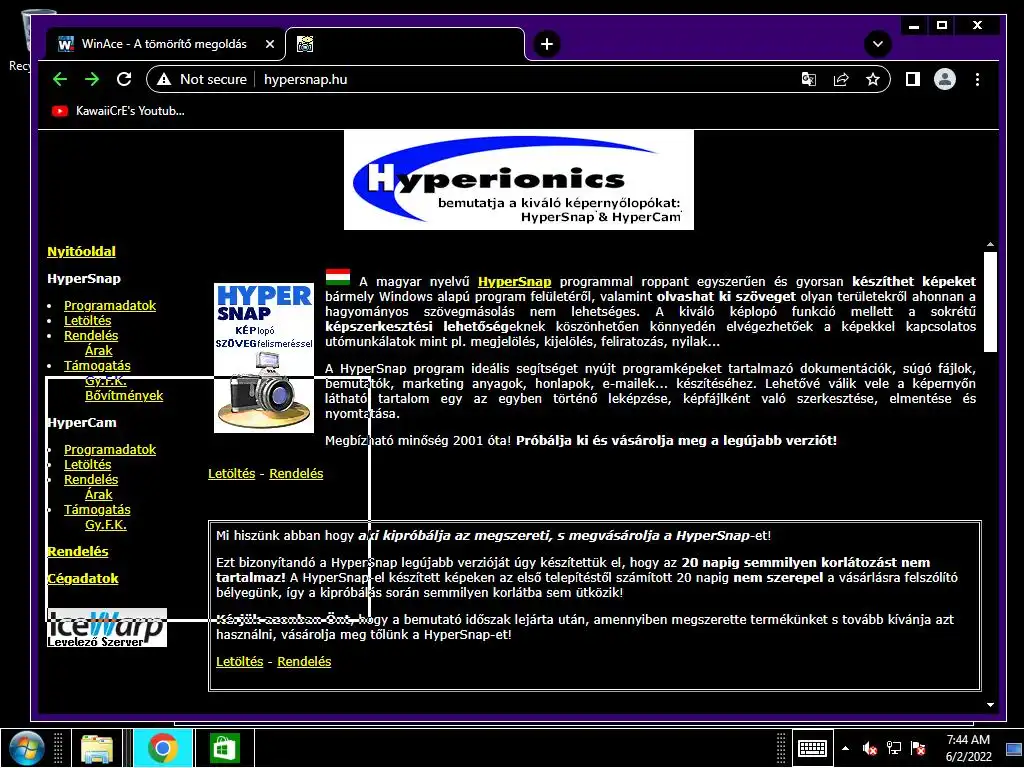Screen dimensions: 1024x768
Task: Close the WinAce tab
Action: 270,44
